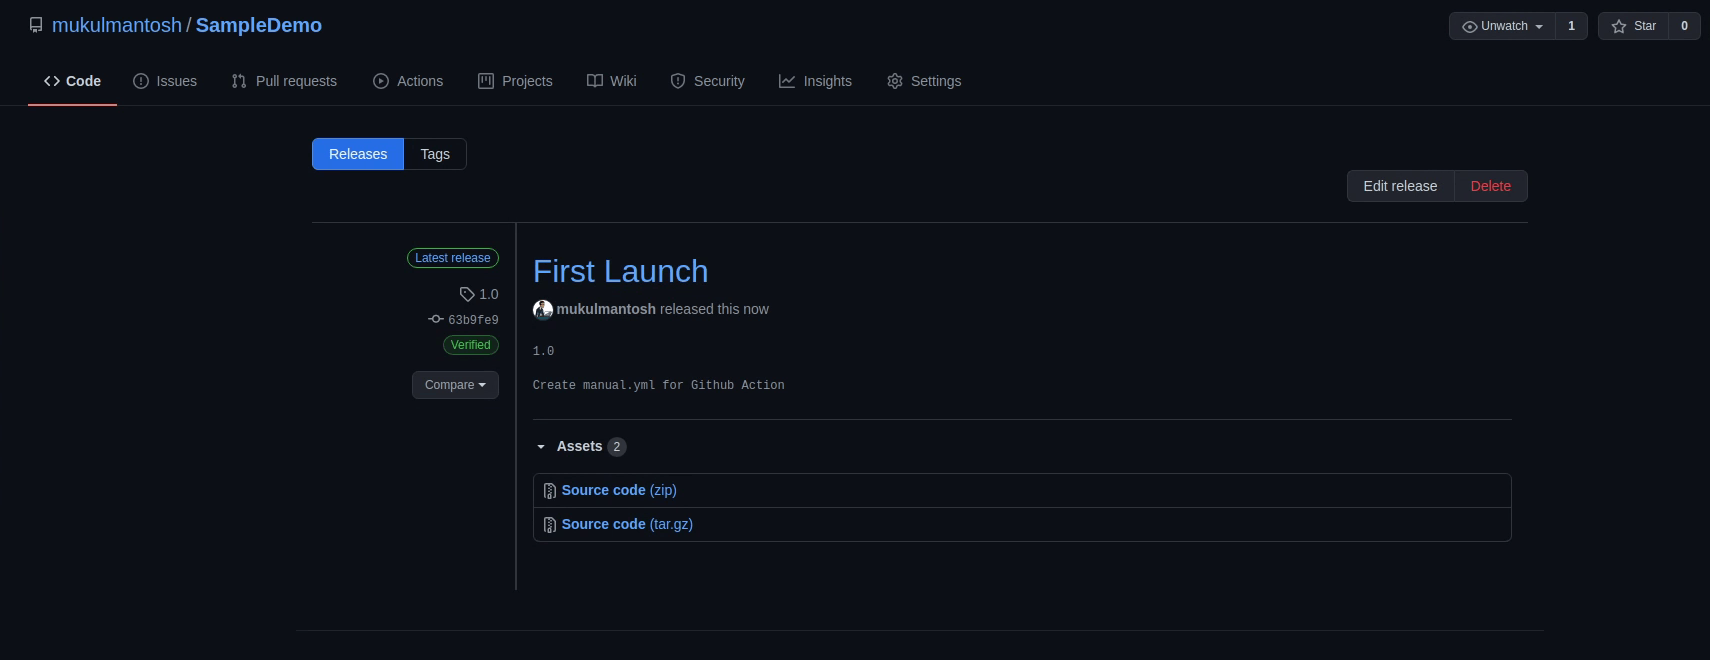Click the Assets count badge 2
This screenshot has height=660, width=1710.
617,447
